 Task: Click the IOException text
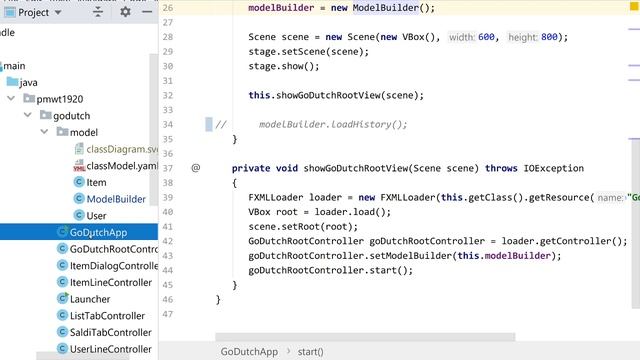553,168
